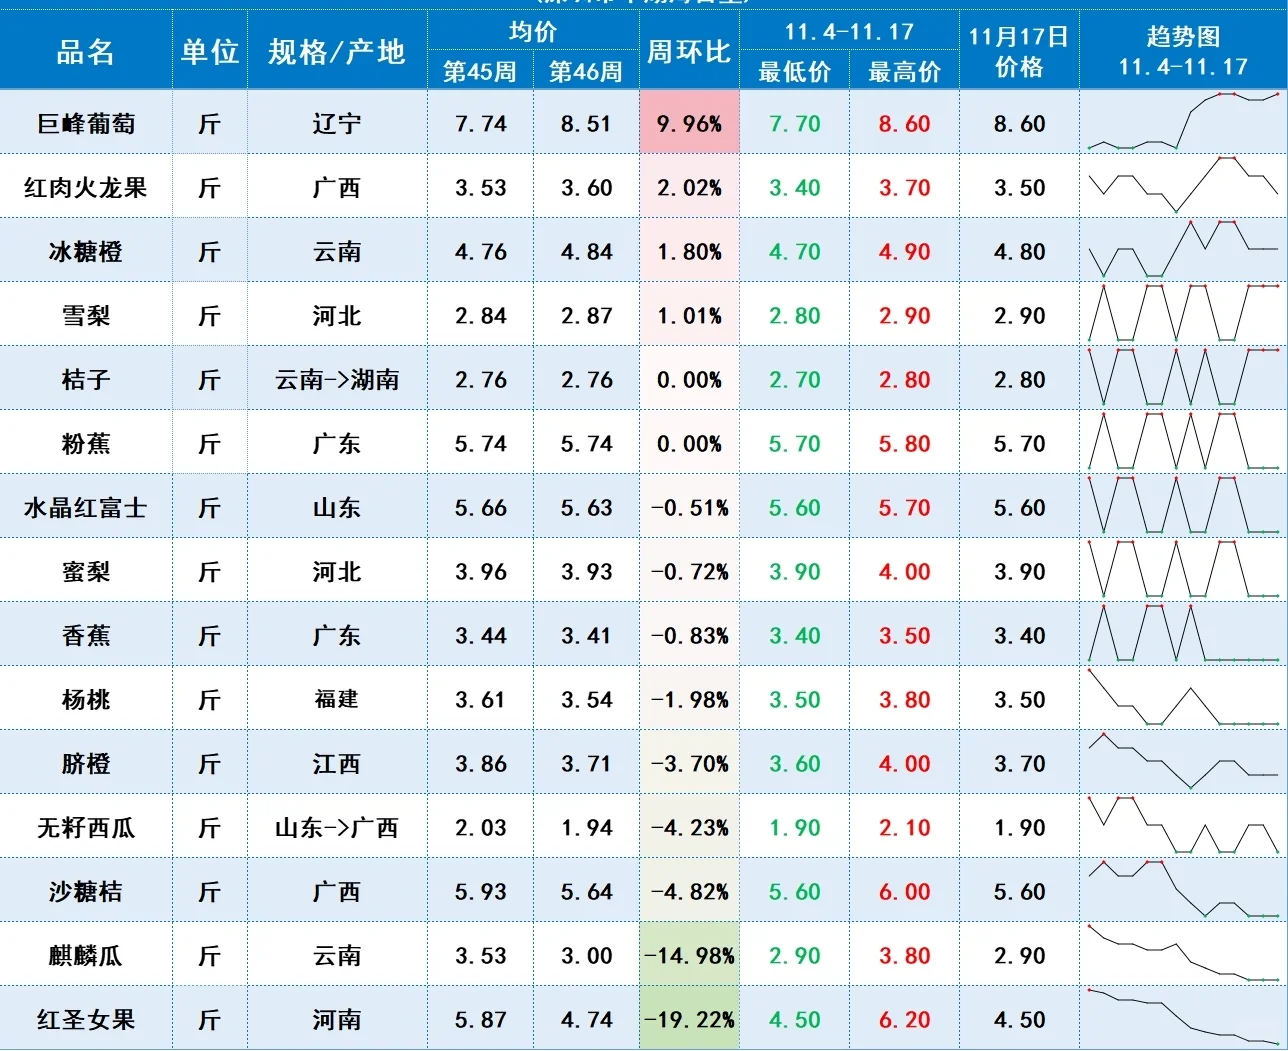Click the 均价 header cell
Screen dimensions: 1288x1051
(533, 32)
